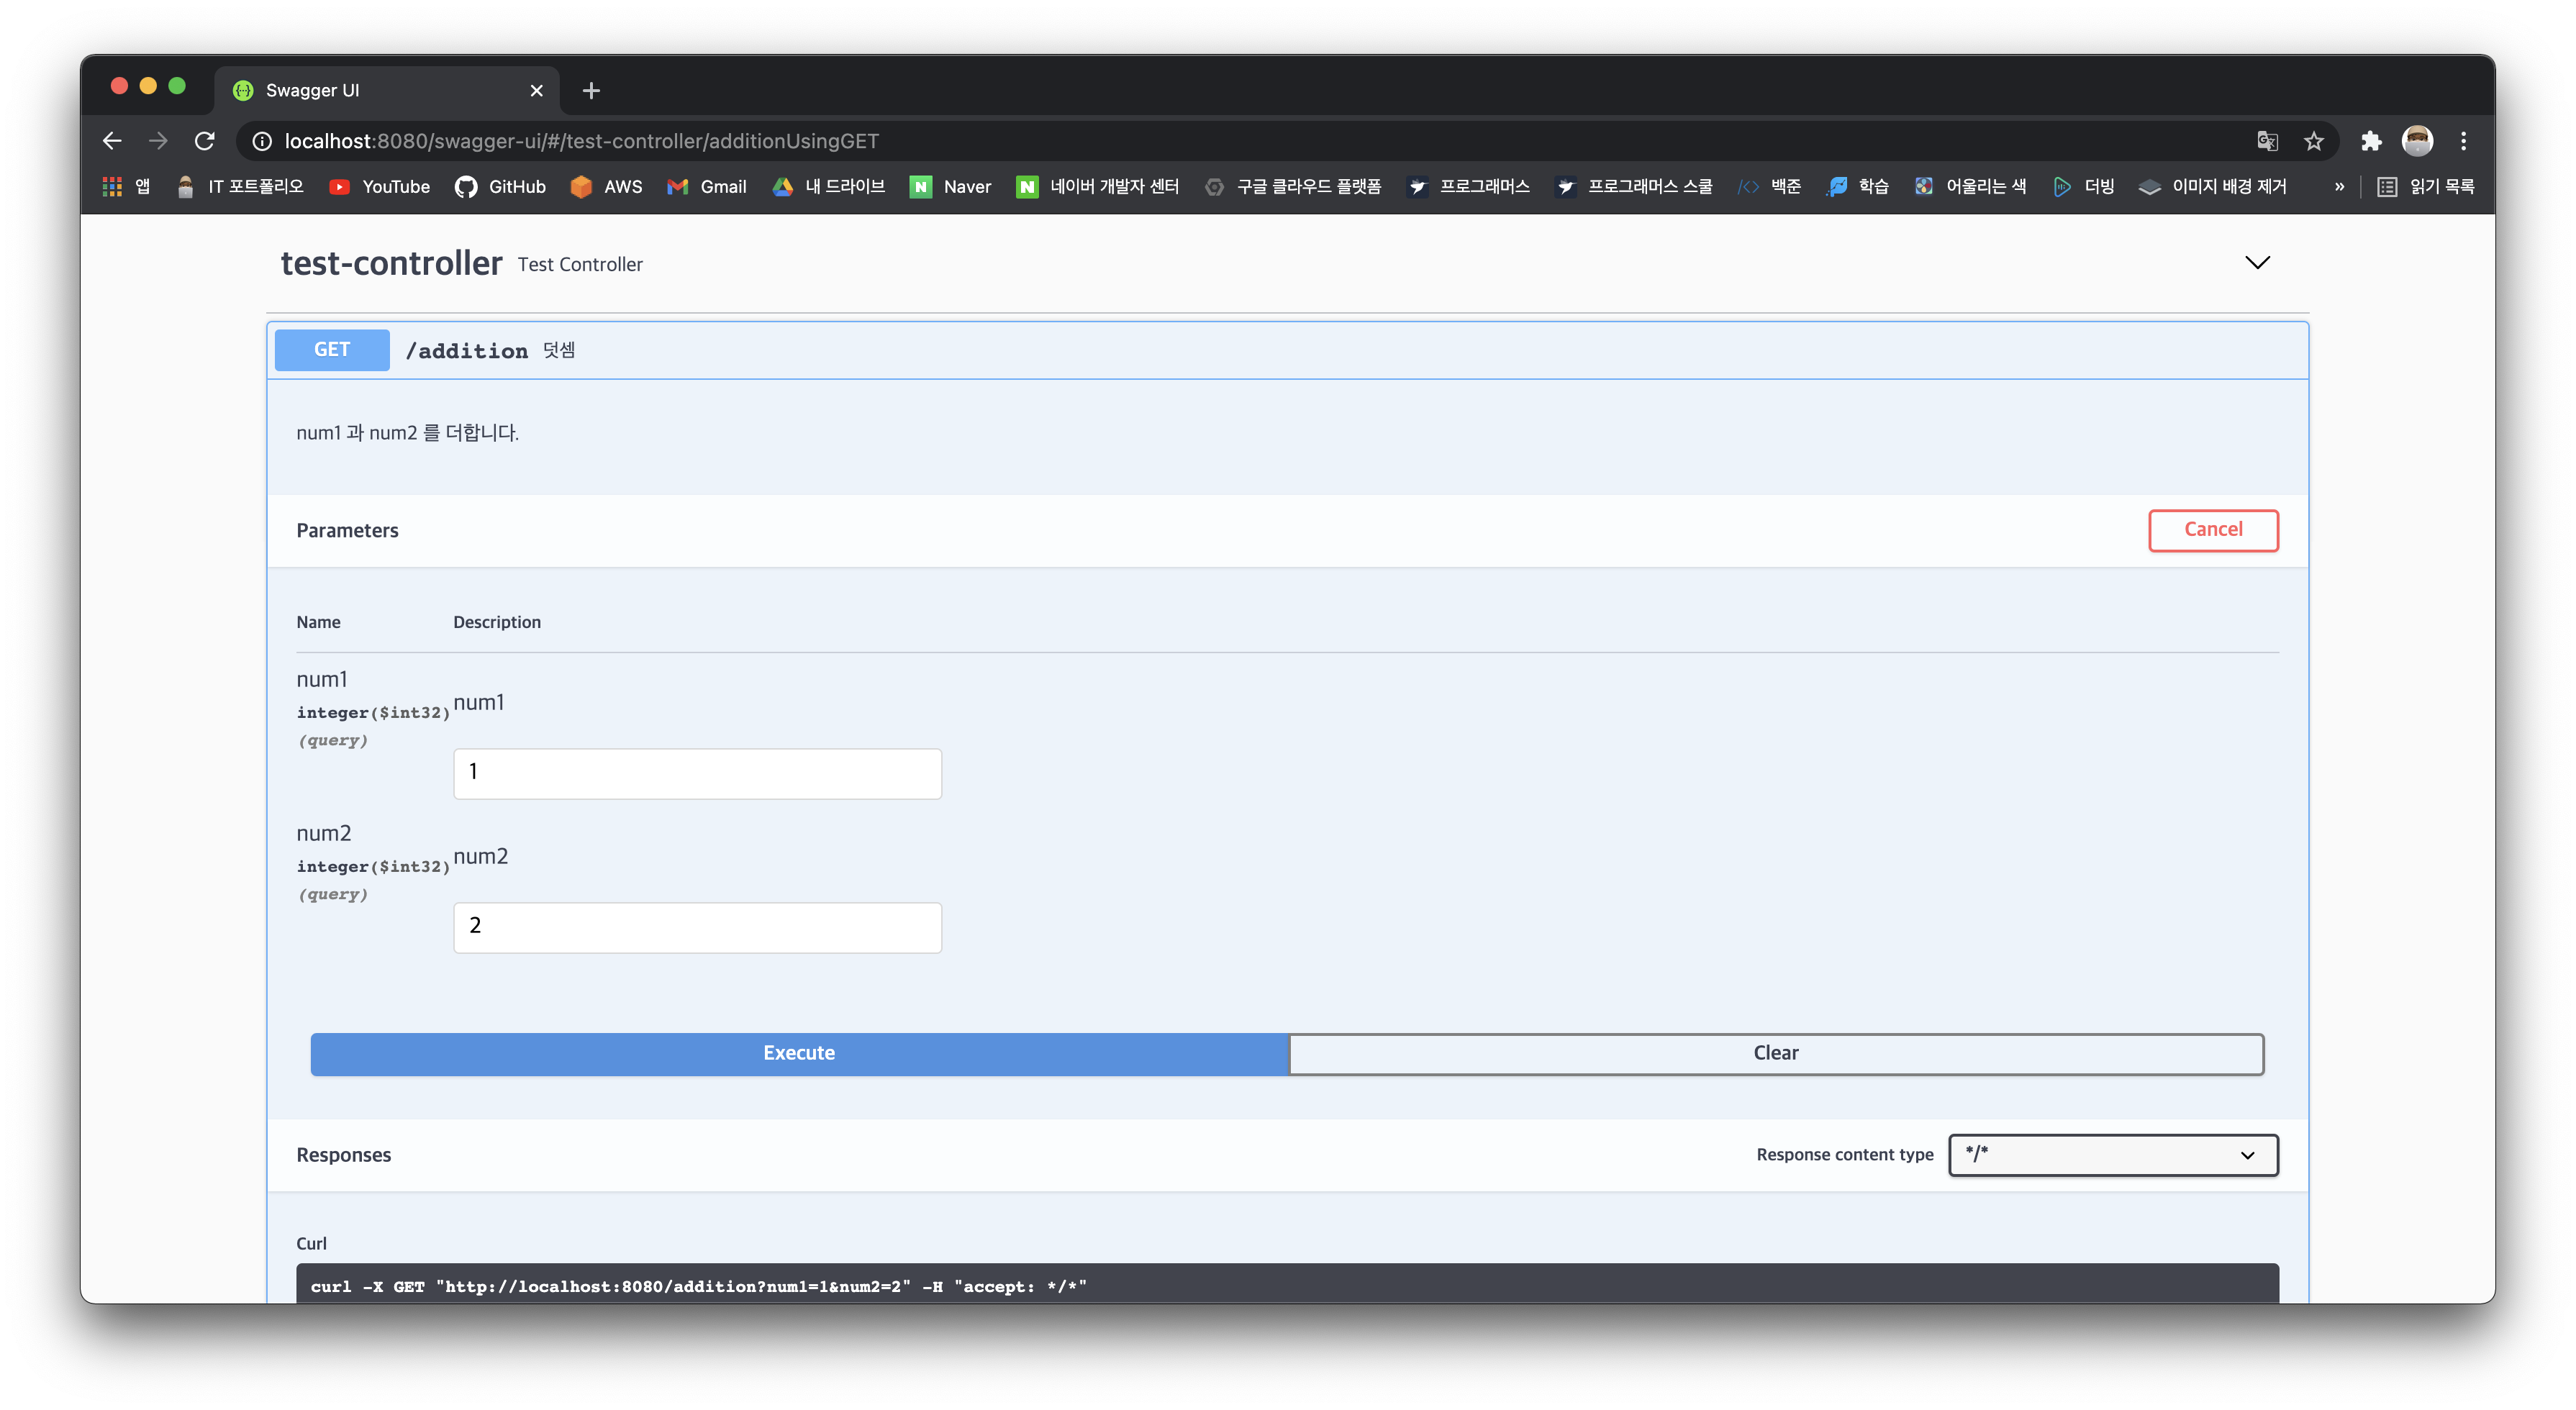Click the site information icon
Image resolution: width=2576 pixels, height=1410 pixels.
pos(262,141)
